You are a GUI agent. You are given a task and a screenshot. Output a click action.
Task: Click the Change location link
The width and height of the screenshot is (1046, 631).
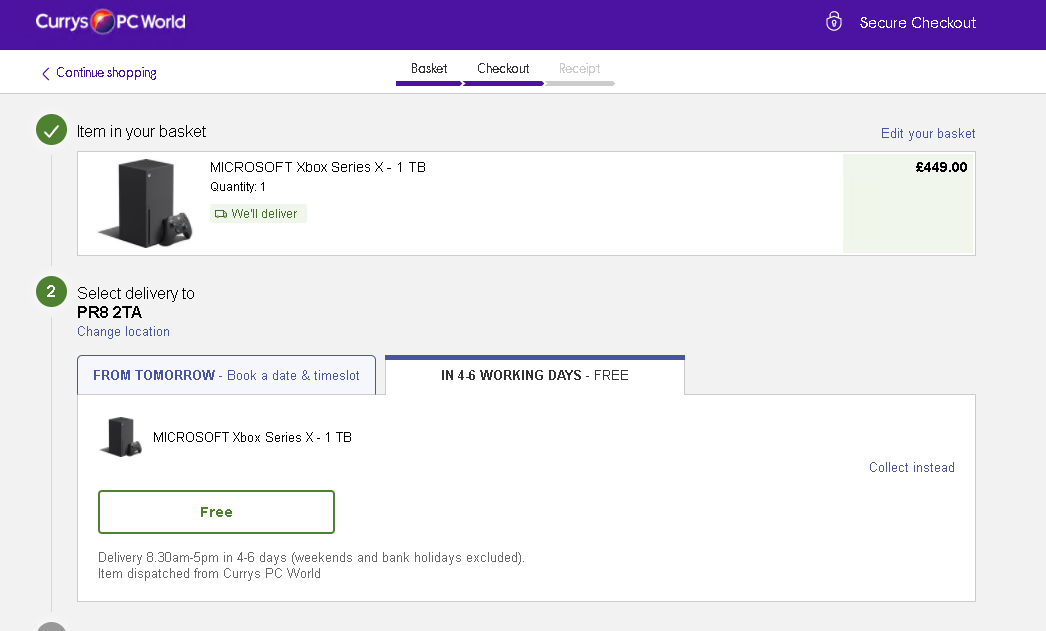coord(123,332)
